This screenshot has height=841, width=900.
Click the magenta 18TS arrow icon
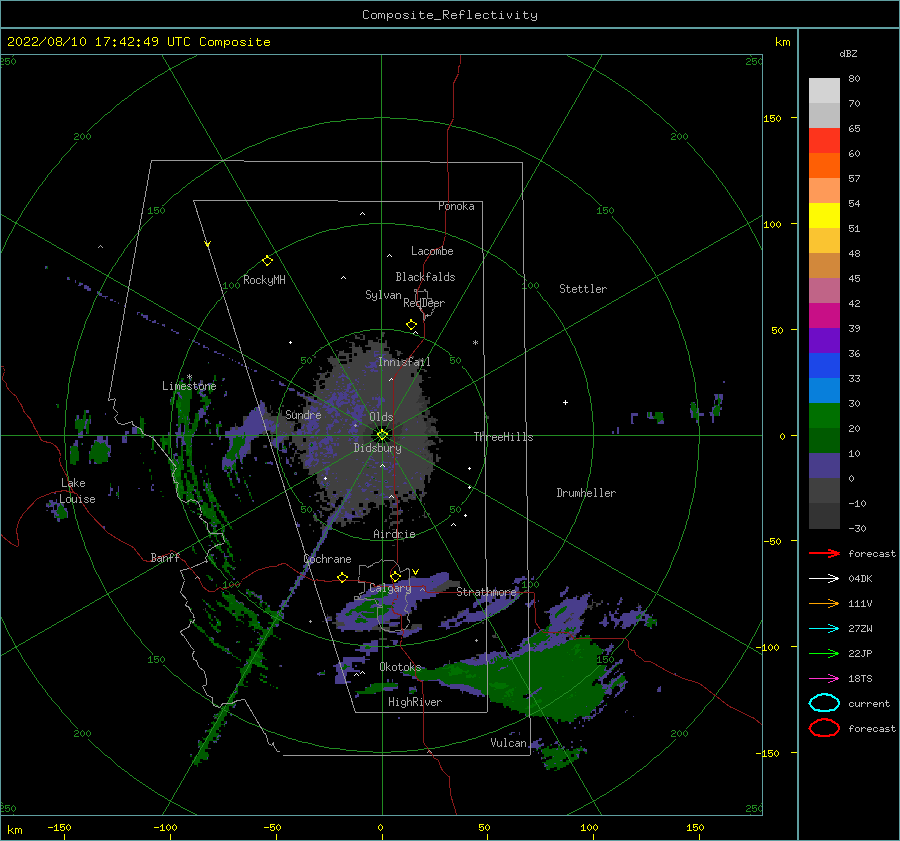click(x=824, y=679)
